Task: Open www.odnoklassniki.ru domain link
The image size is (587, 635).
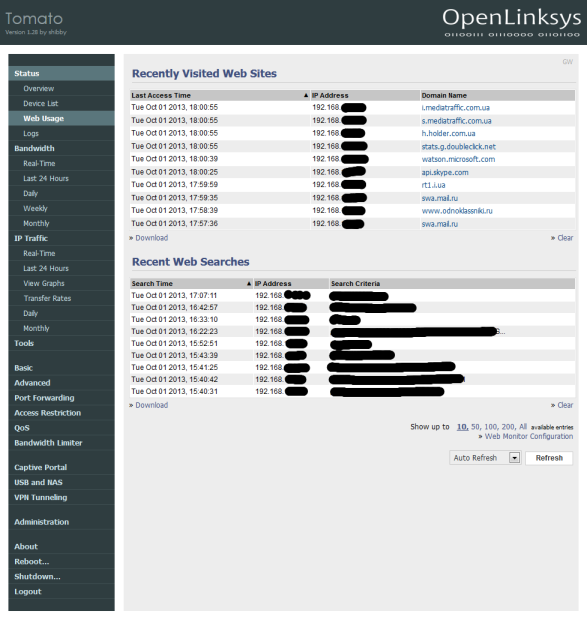Action: (x=457, y=211)
